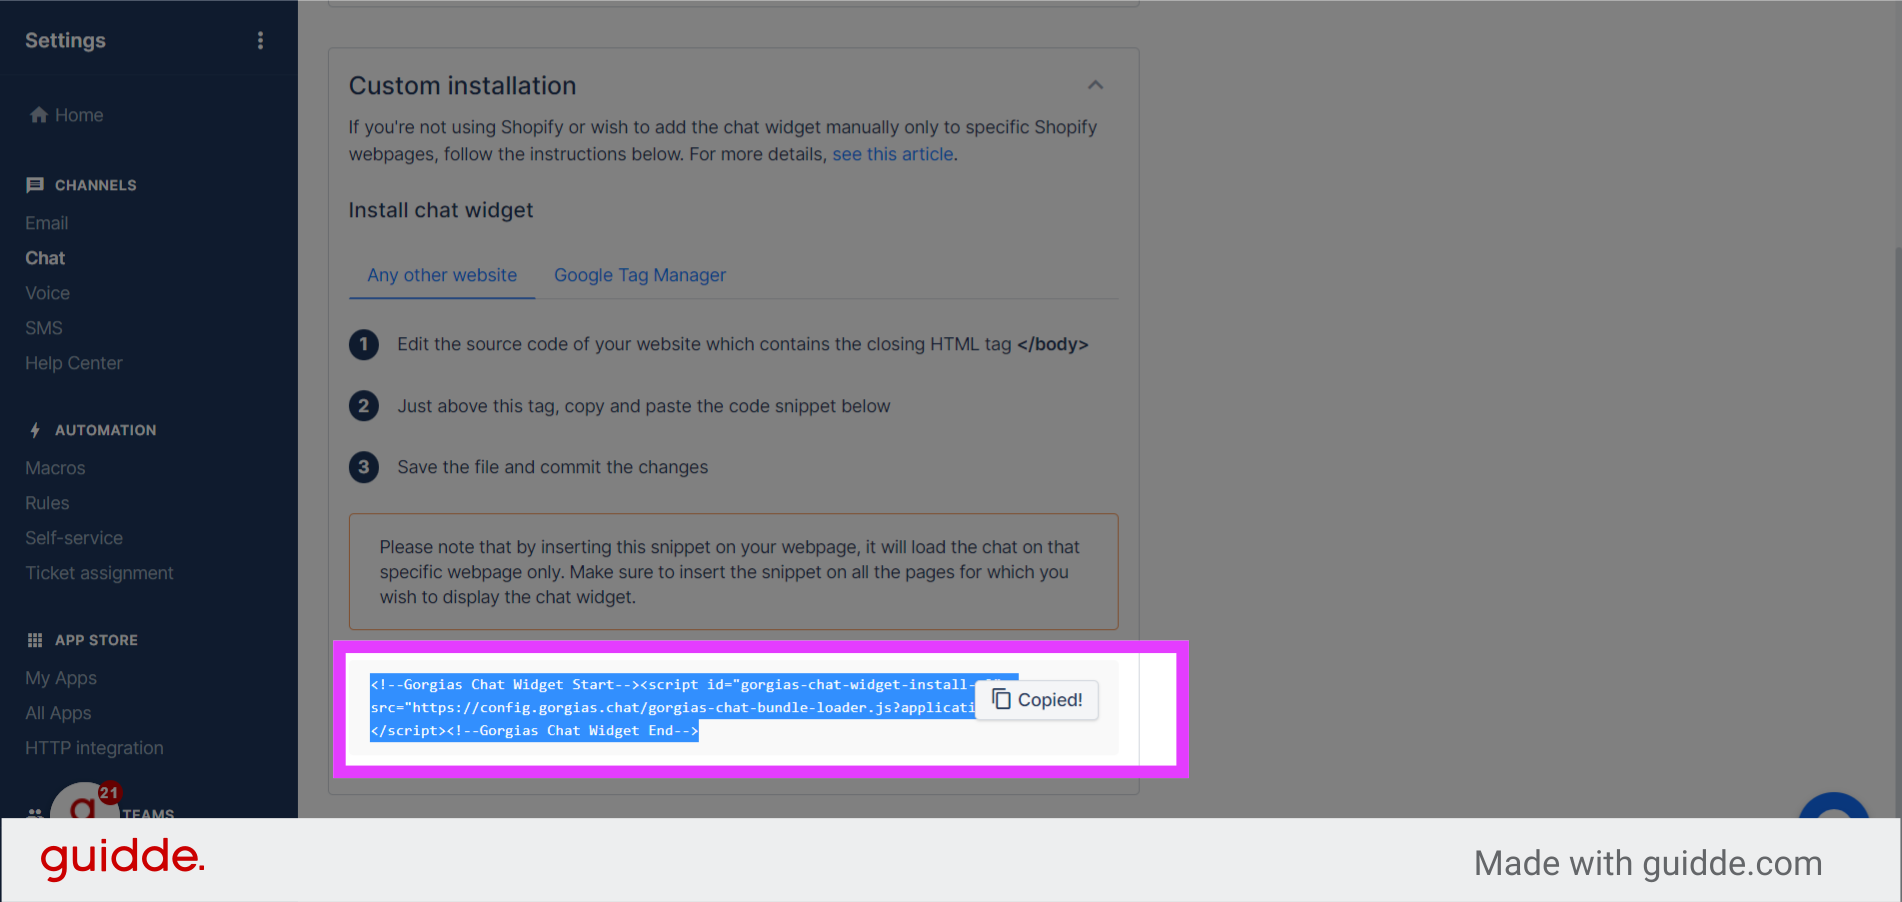Open Ticket assignment settings
The height and width of the screenshot is (902, 1902).
pos(99,573)
